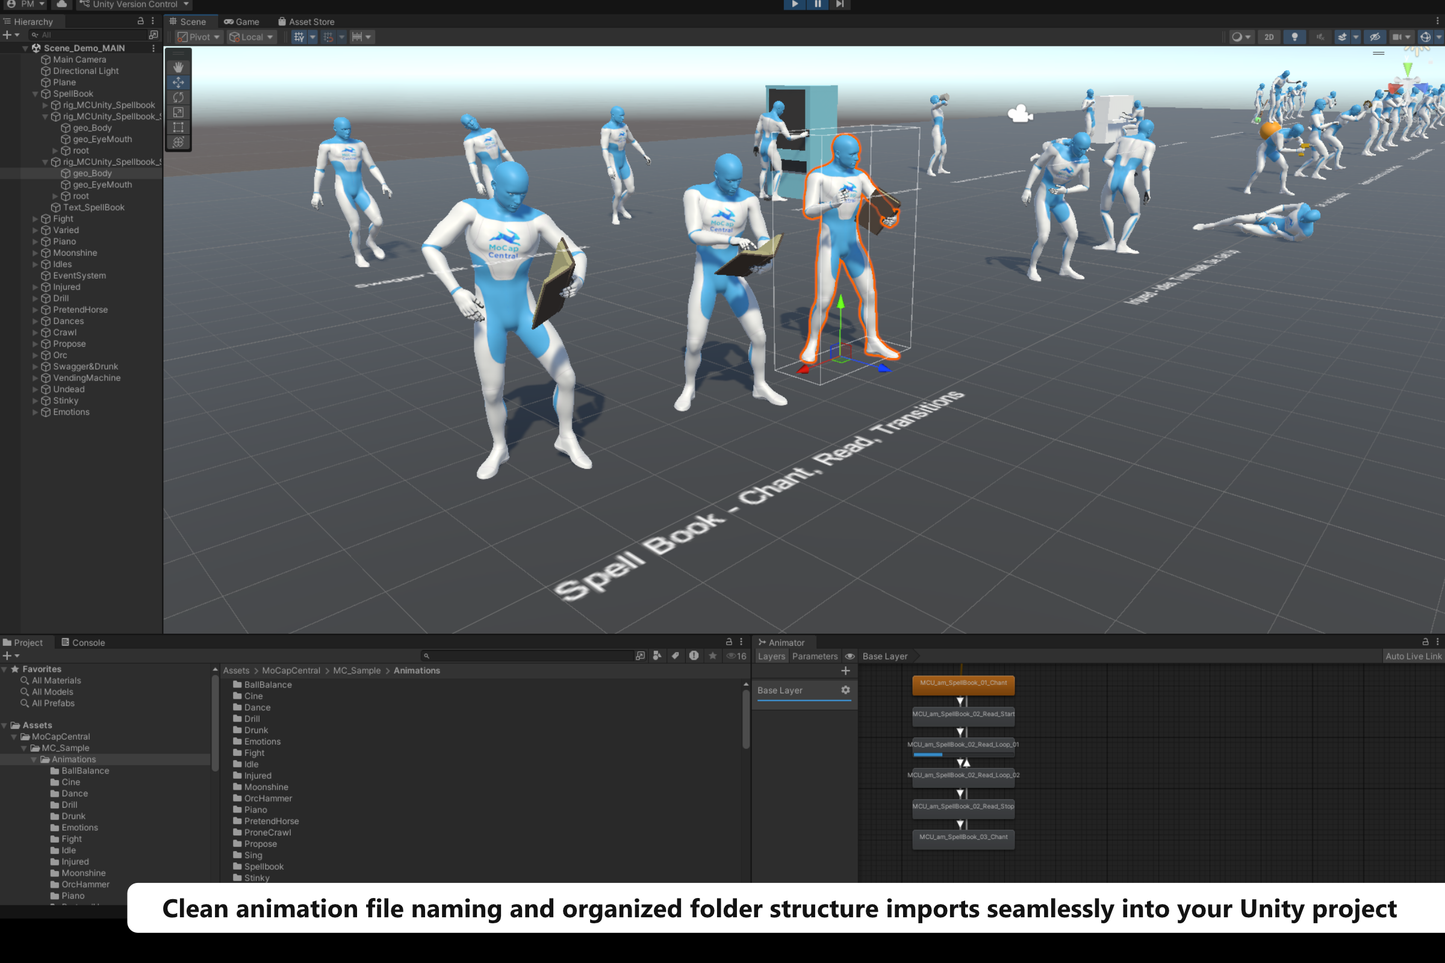Viewport: 1445px width, 963px height.
Task: Expand the Emotions object in Hierarchy
Action: [x=35, y=411]
